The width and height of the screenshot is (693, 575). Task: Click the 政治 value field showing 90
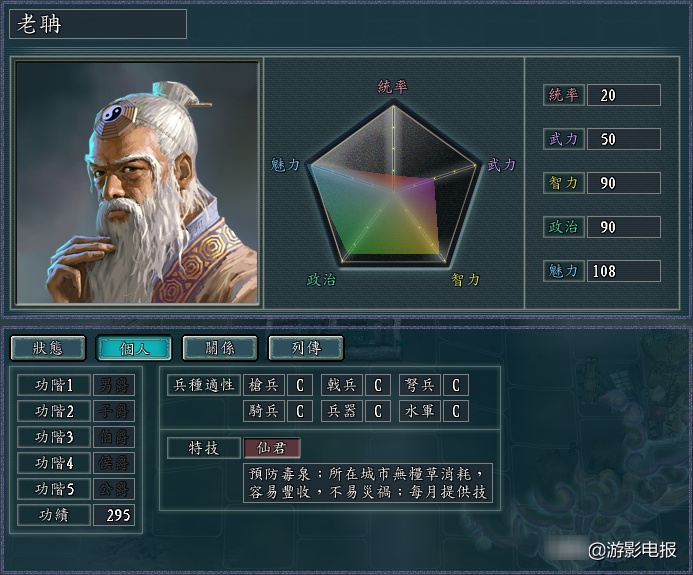[x=624, y=227]
